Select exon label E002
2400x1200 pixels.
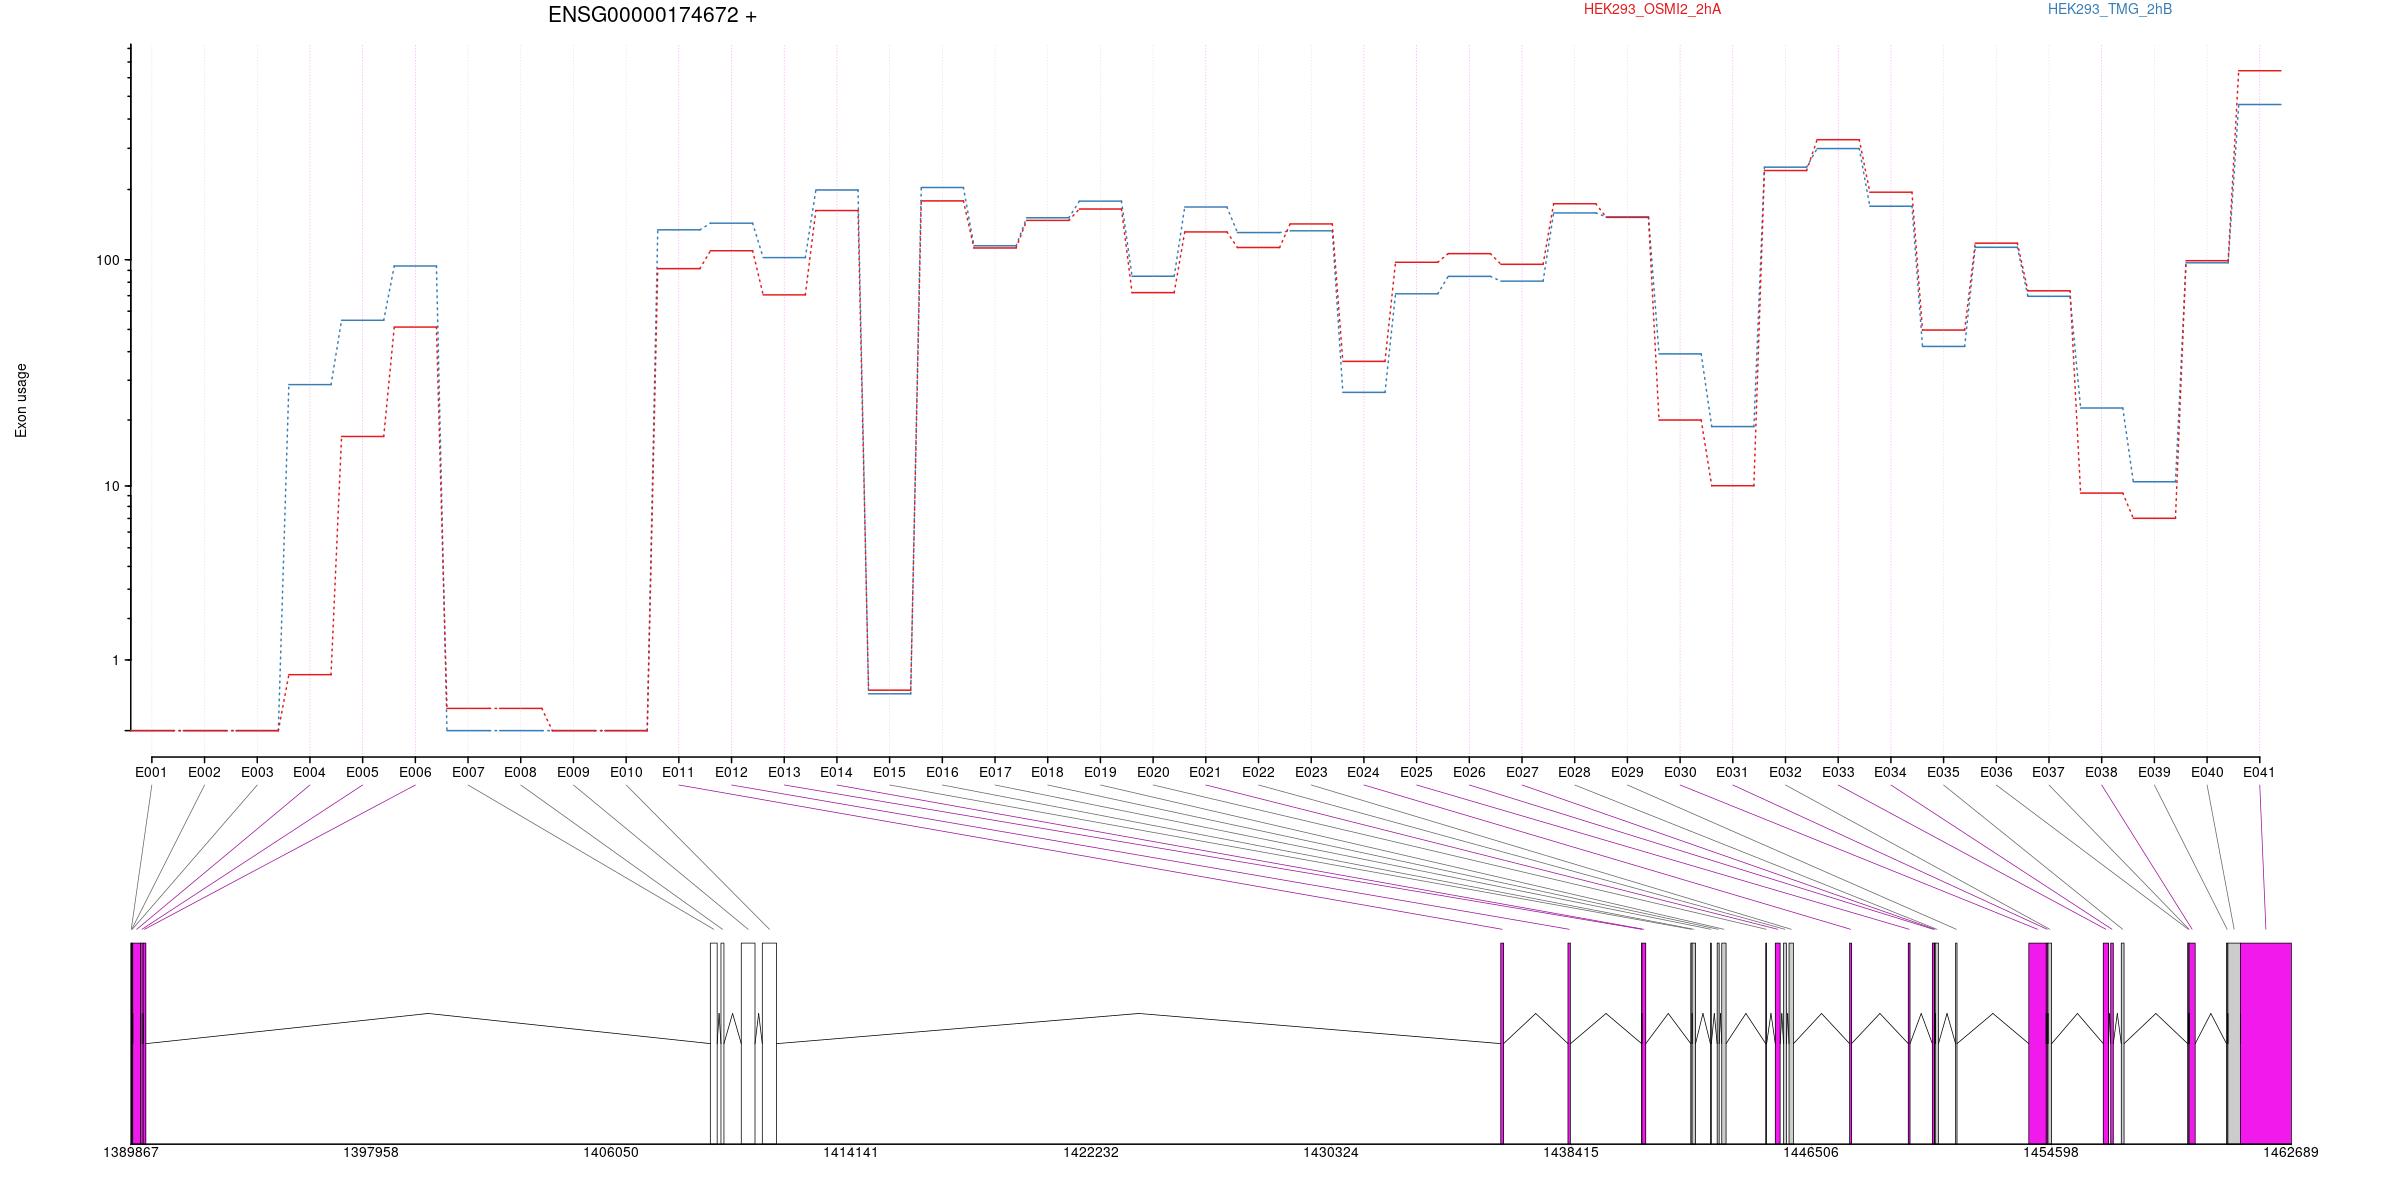(204, 772)
